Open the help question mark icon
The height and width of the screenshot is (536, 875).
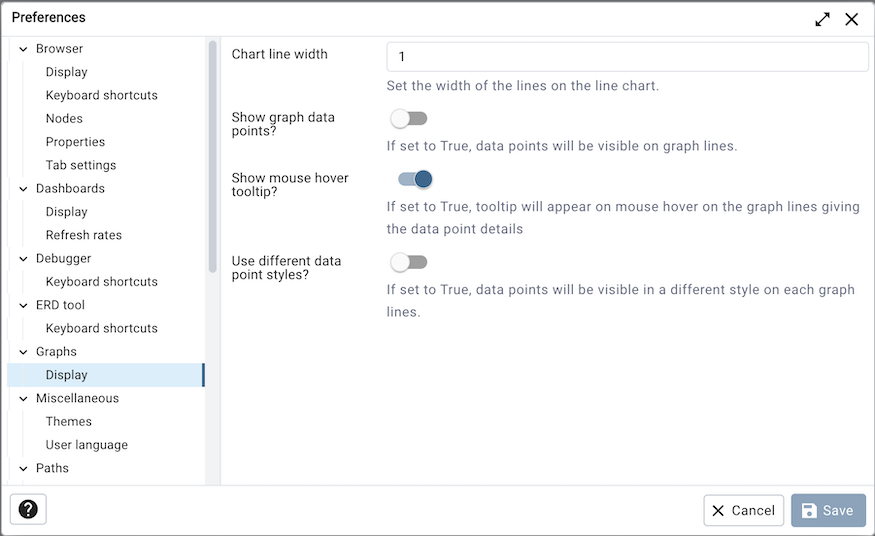point(28,510)
